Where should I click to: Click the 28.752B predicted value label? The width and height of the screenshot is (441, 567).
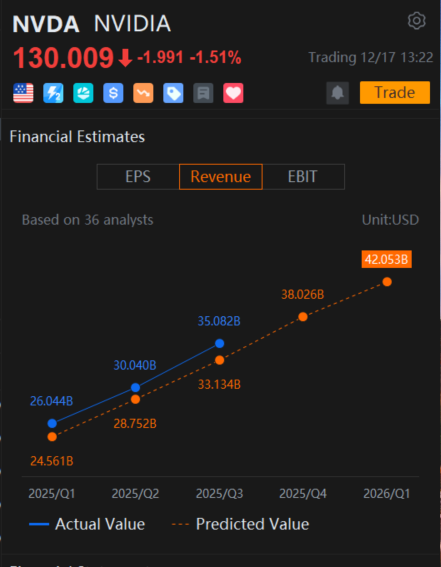(135, 424)
